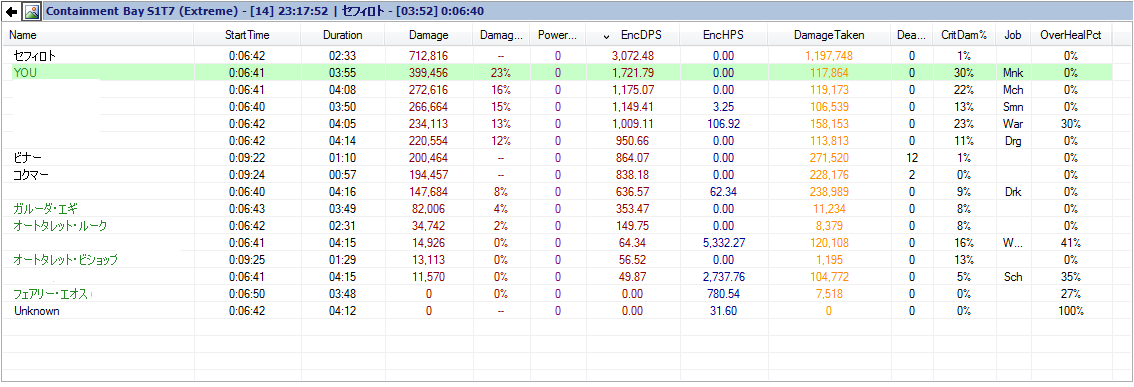Sort by the Damage column header
The width and height of the screenshot is (1134, 387).
[x=429, y=35]
